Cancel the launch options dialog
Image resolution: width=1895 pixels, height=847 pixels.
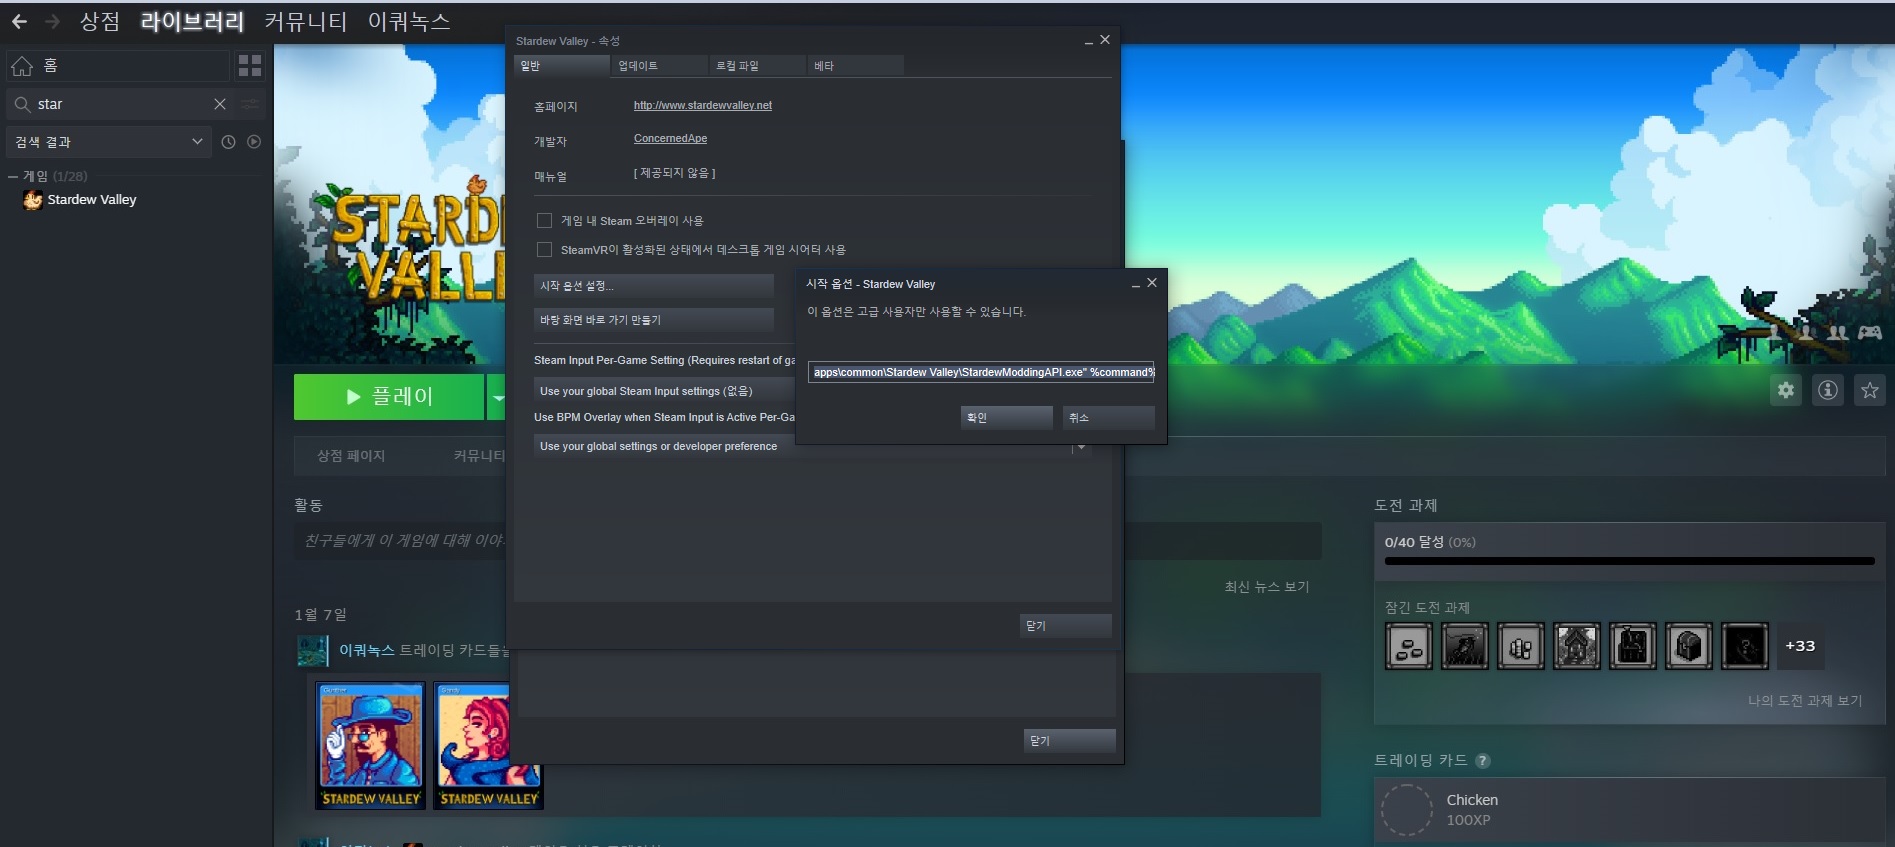(1108, 417)
